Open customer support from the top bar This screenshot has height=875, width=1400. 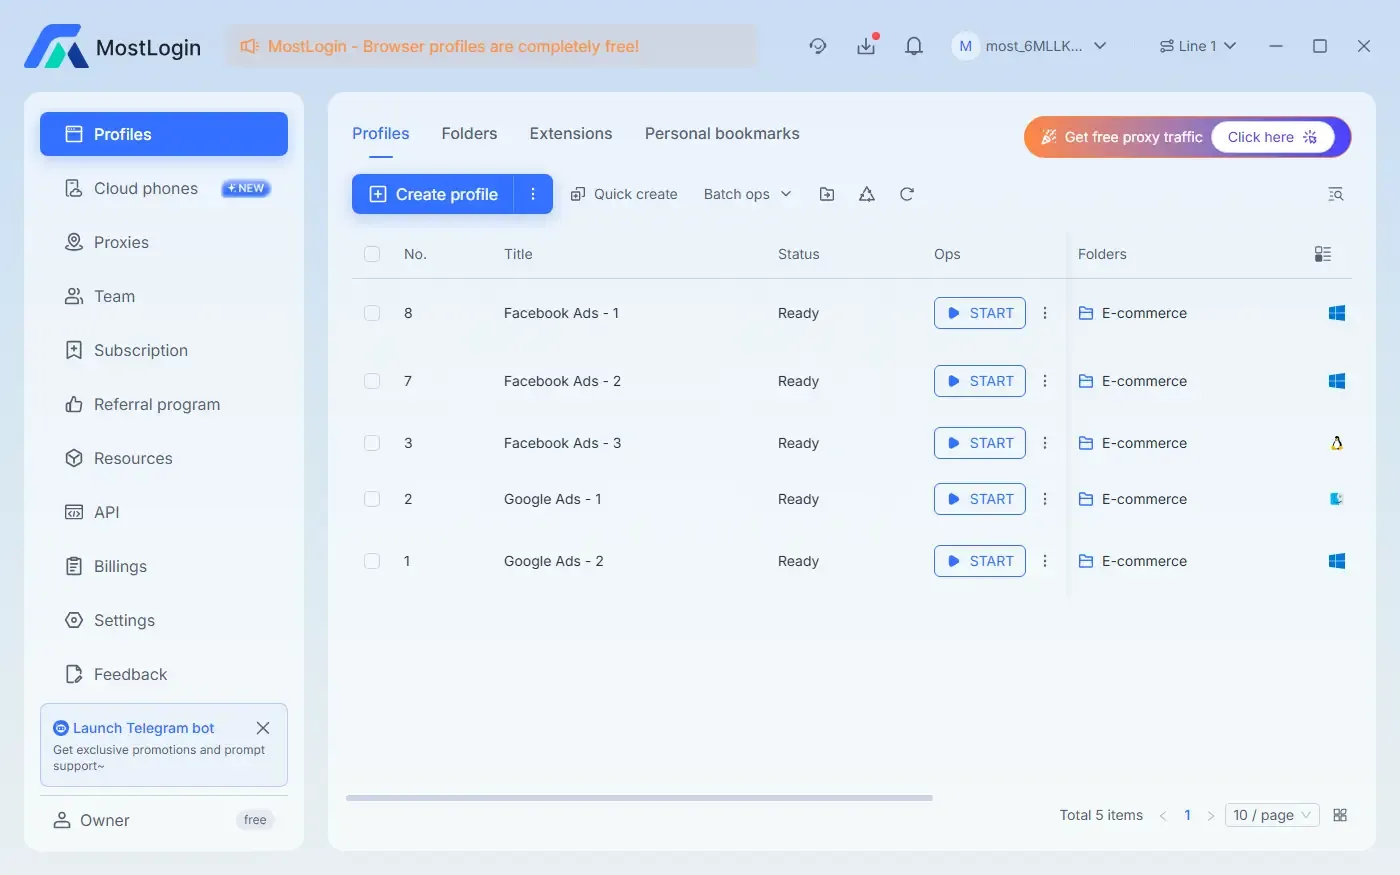[x=818, y=45]
